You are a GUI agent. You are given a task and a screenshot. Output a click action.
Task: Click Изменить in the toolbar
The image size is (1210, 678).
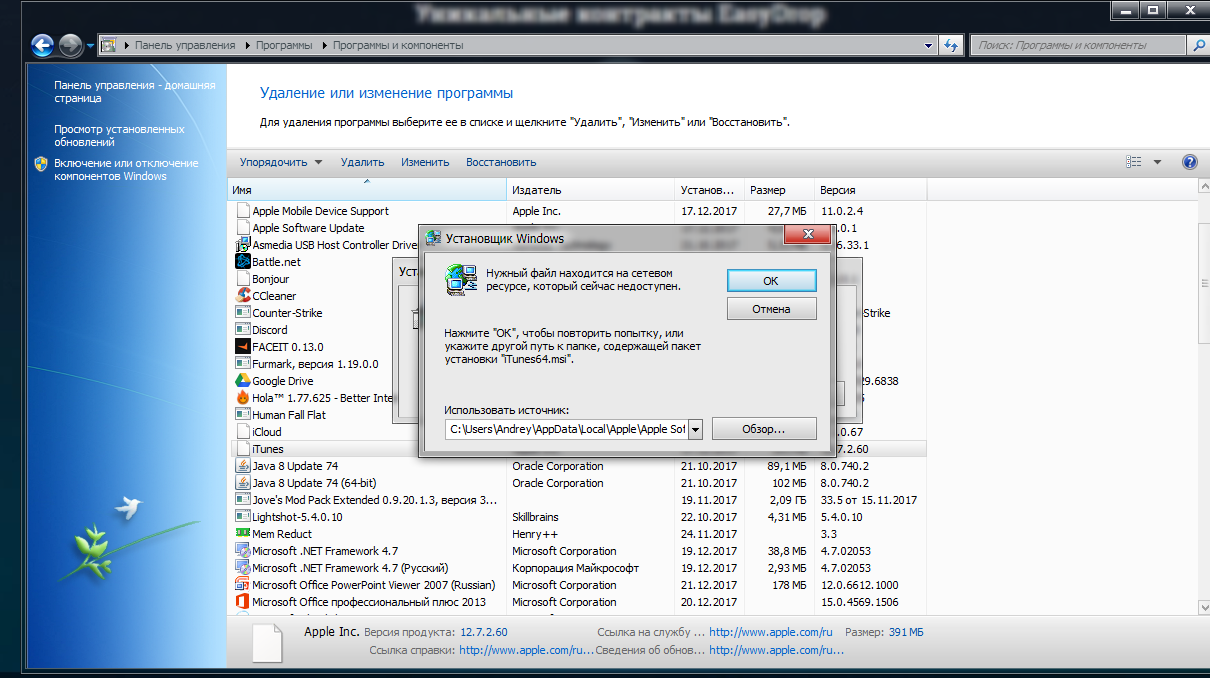(425, 162)
